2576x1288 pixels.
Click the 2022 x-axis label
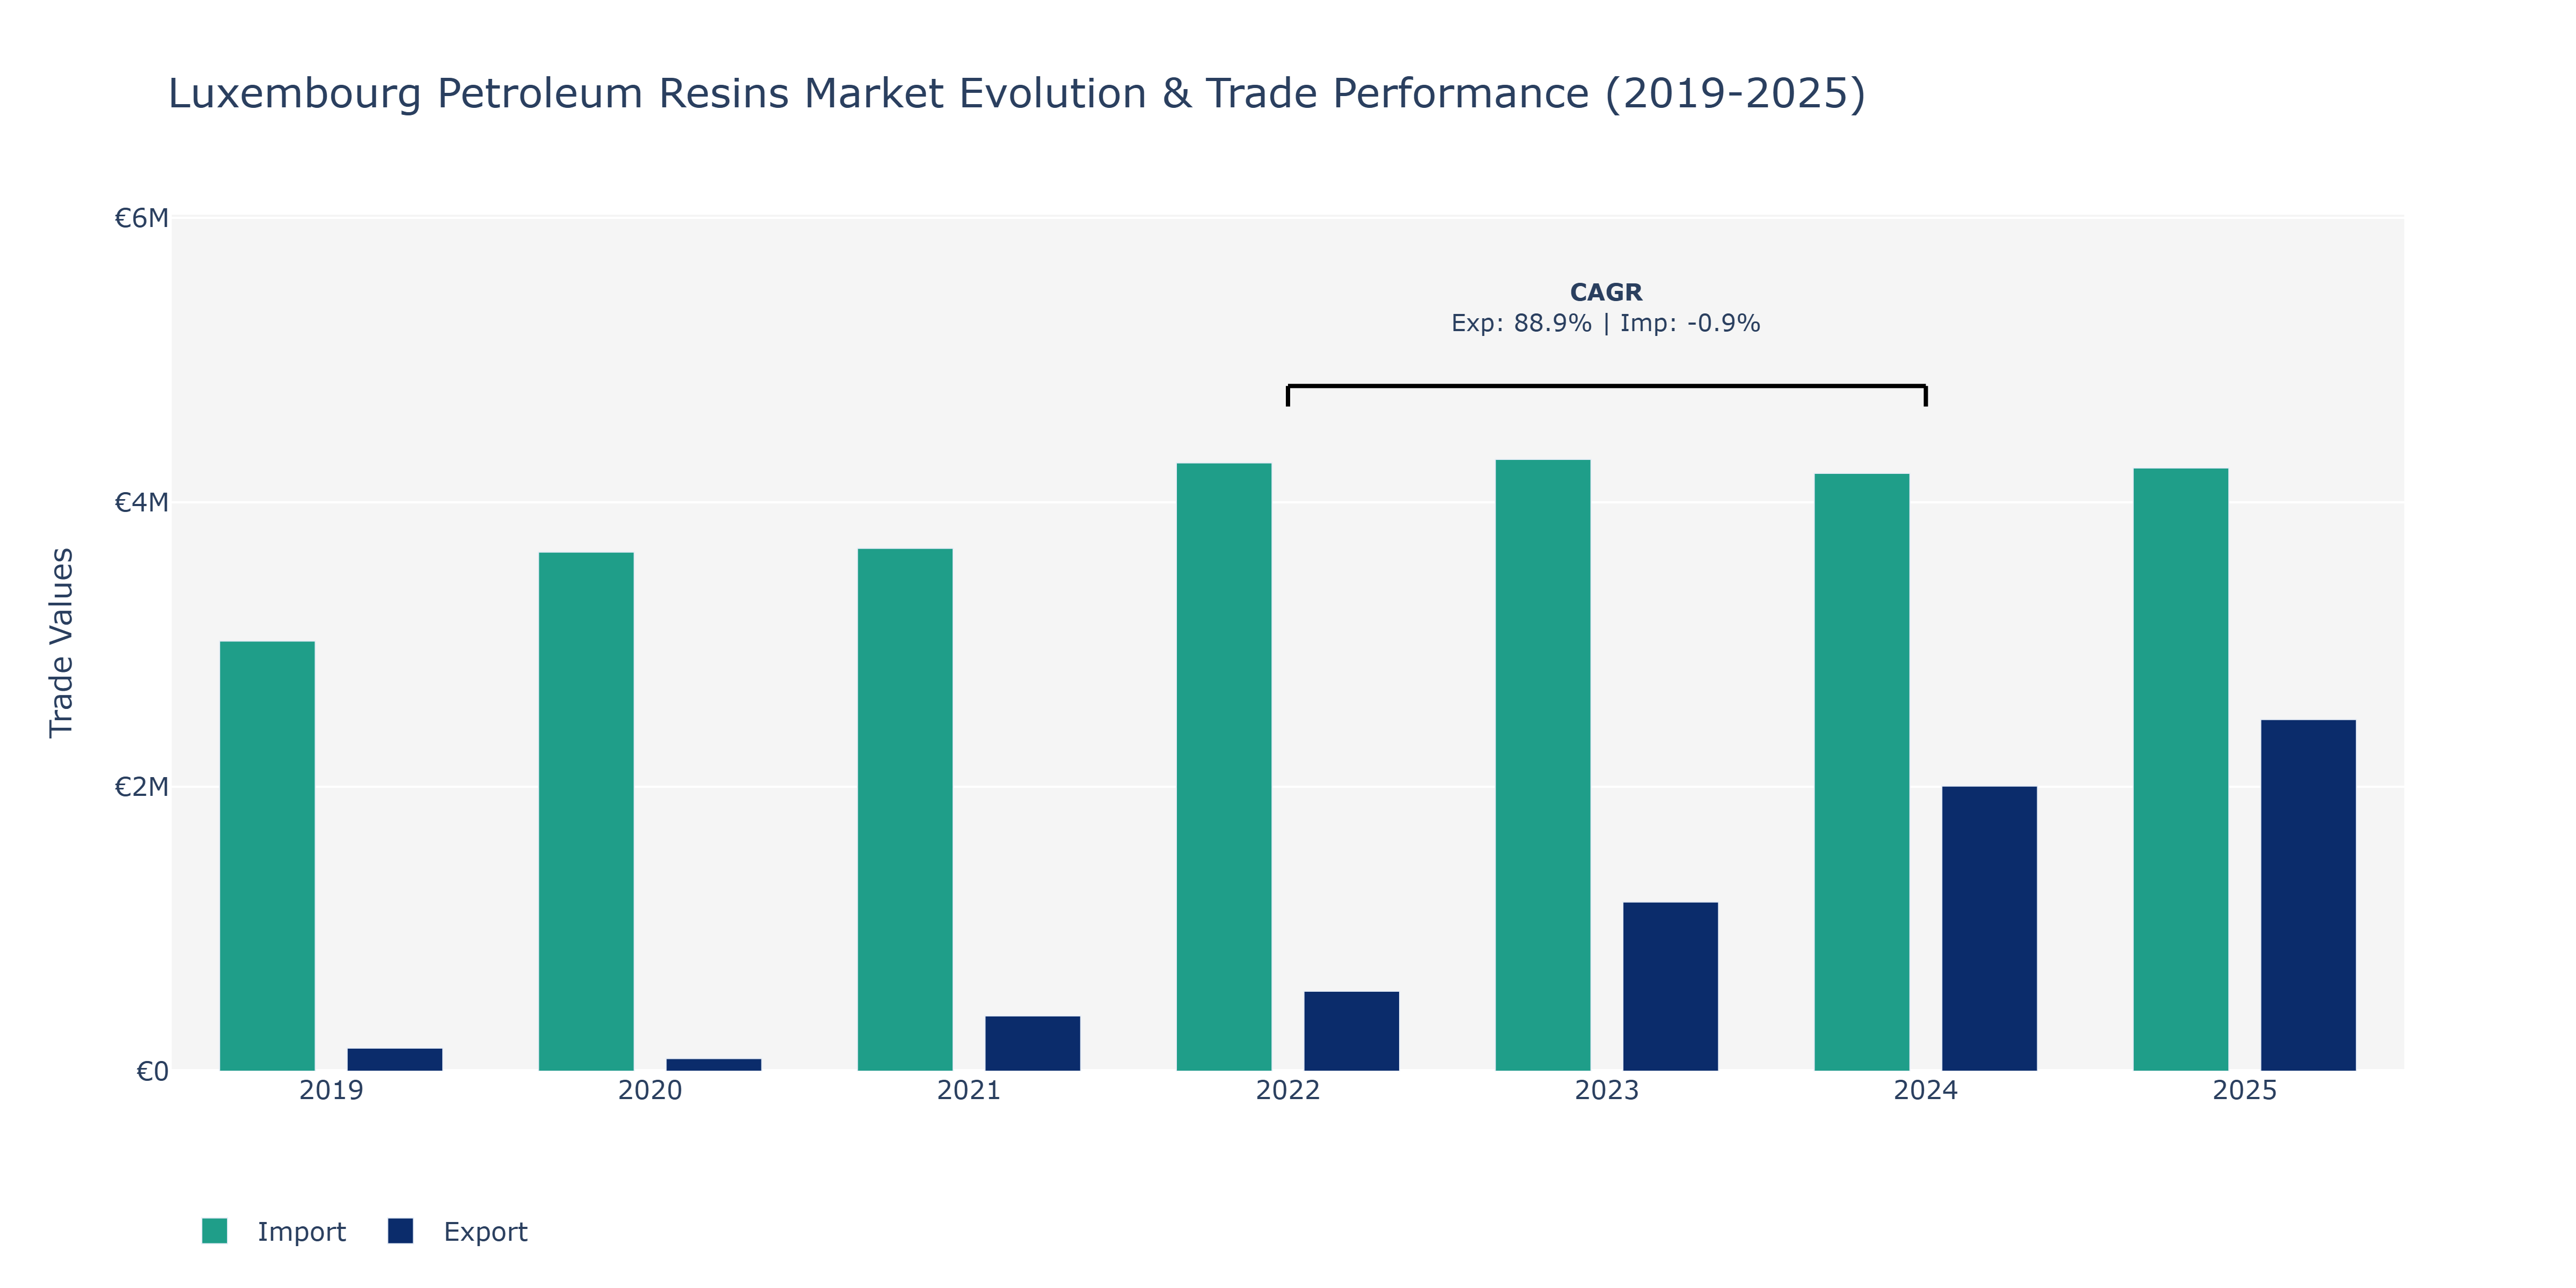1288,1090
